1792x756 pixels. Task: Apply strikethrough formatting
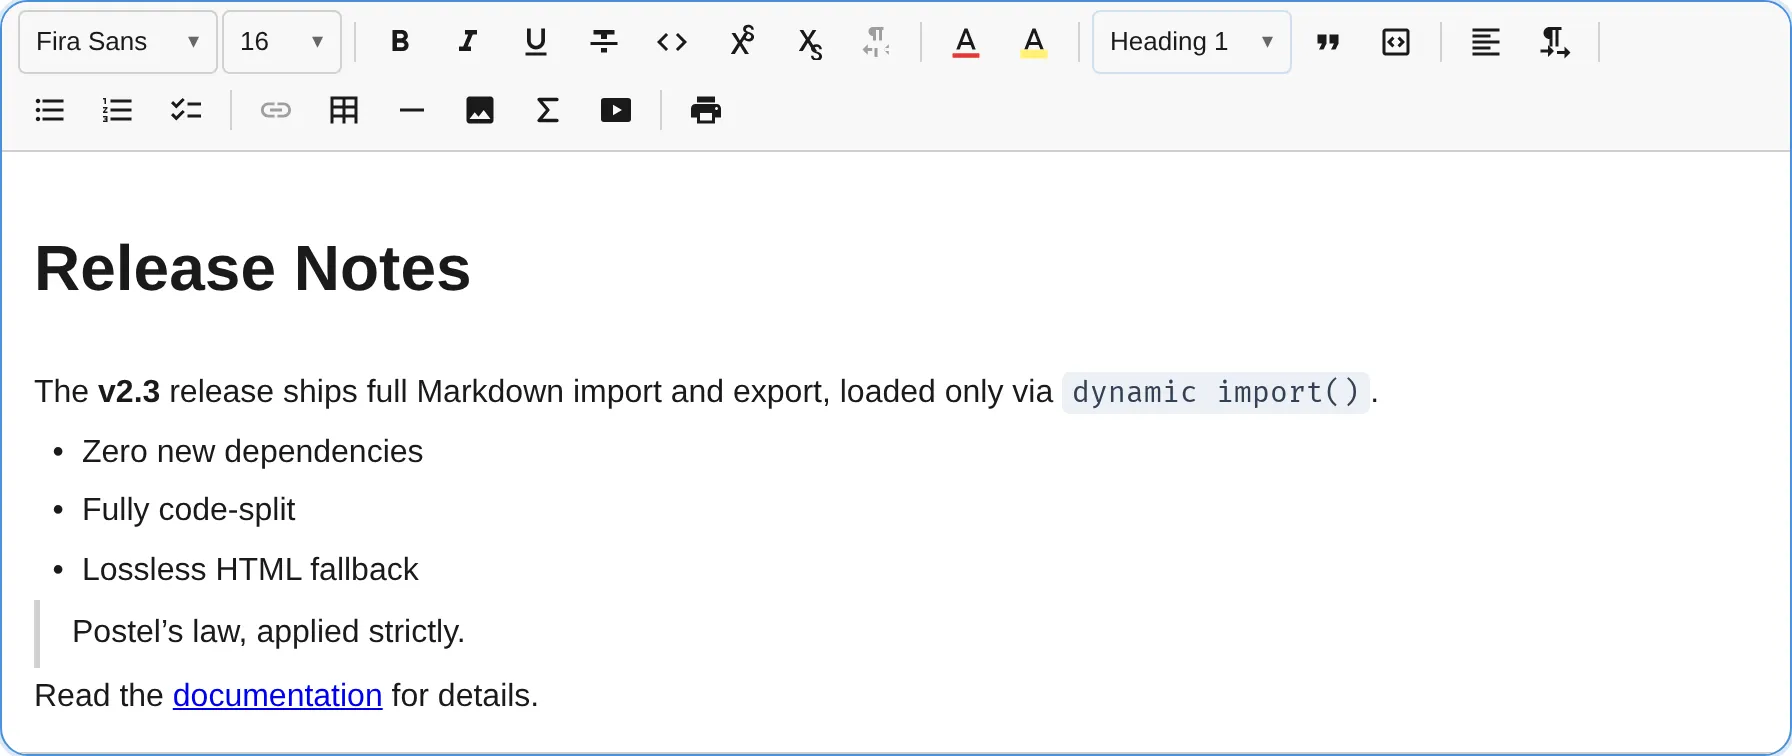coord(604,42)
